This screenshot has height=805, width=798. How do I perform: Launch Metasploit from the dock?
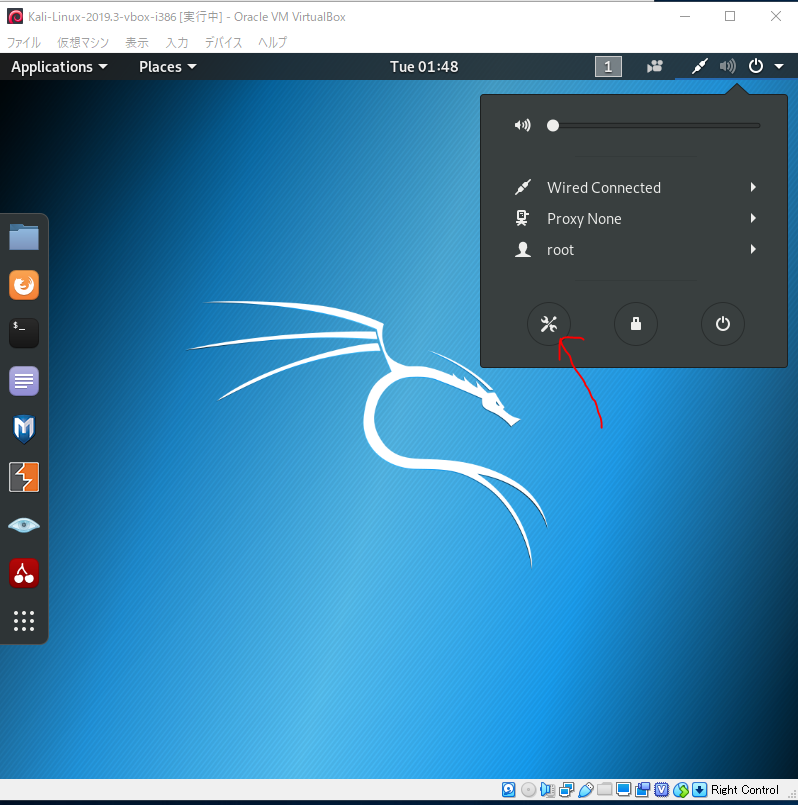click(x=24, y=429)
